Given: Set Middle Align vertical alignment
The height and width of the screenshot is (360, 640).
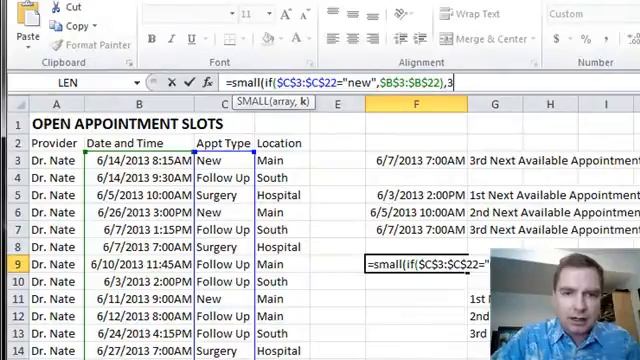Looking at the screenshot, I should tap(353, 14).
